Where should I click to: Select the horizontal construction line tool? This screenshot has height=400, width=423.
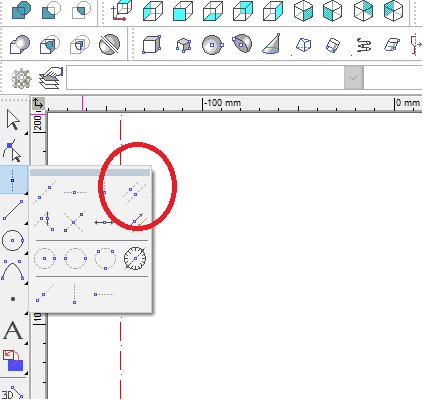pos(75,192)
